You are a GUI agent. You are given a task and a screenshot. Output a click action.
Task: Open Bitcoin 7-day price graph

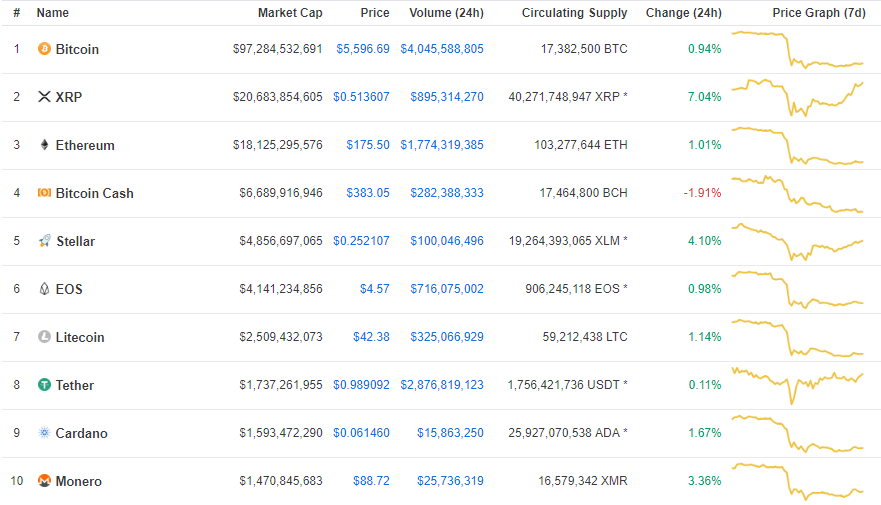[797, 49]
